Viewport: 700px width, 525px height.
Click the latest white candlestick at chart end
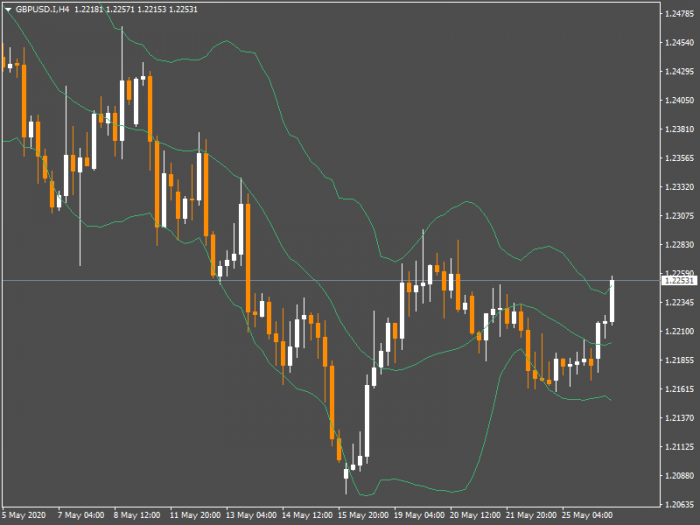point(612,300)
